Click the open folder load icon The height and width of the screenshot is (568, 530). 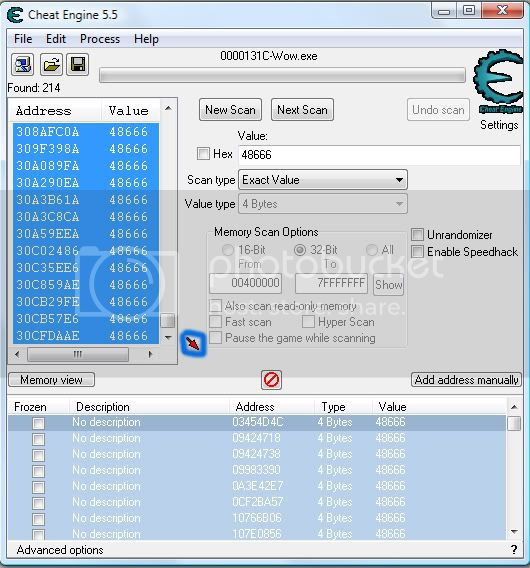[x=51, y=65]
